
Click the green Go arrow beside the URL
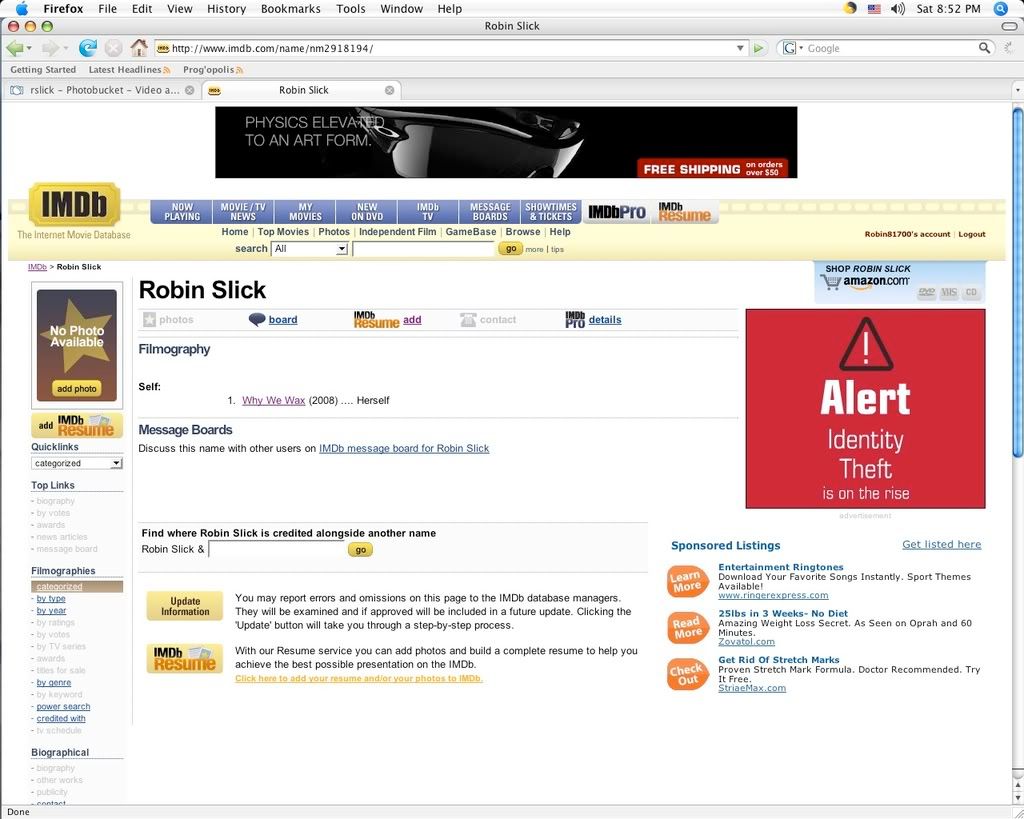click(x=759, y=48)
